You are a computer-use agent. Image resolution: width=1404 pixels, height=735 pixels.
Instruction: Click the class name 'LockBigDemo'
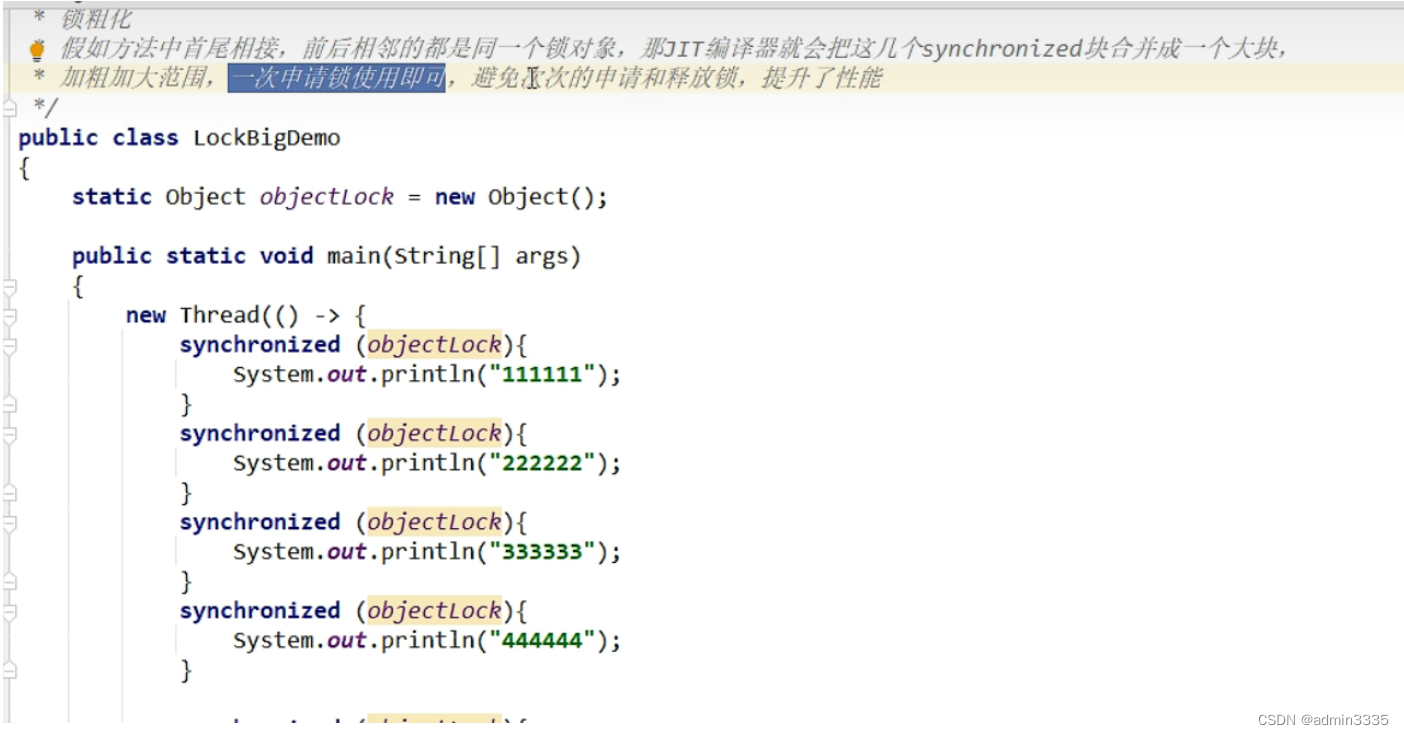(267, 138)
